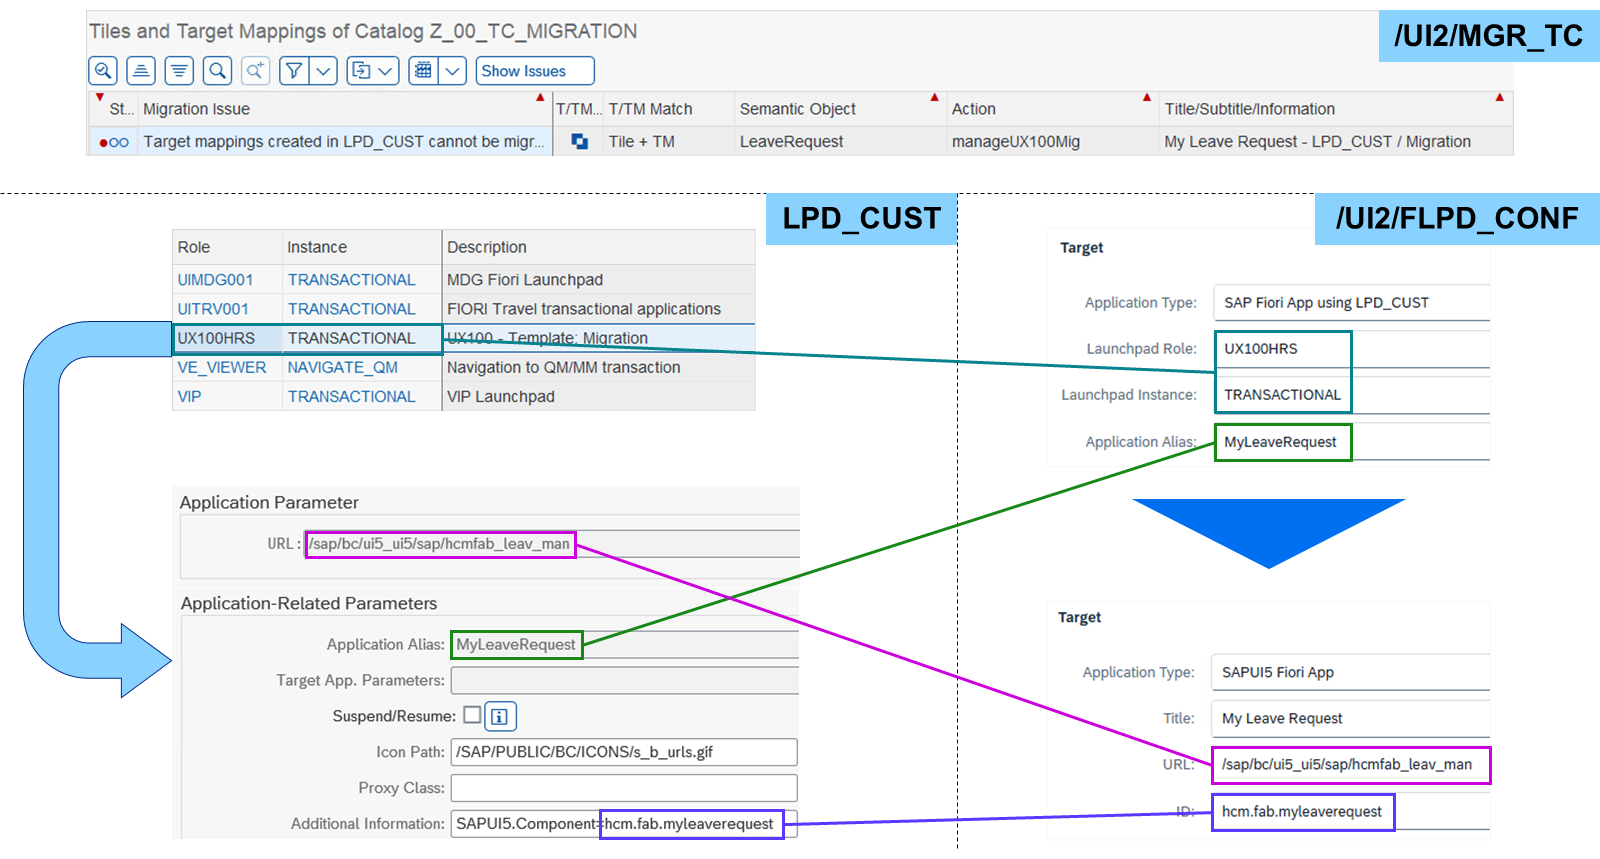Click the LPD_CUST URL field
The height and width of the screenshot is (859, 1600).
[552, 544]
